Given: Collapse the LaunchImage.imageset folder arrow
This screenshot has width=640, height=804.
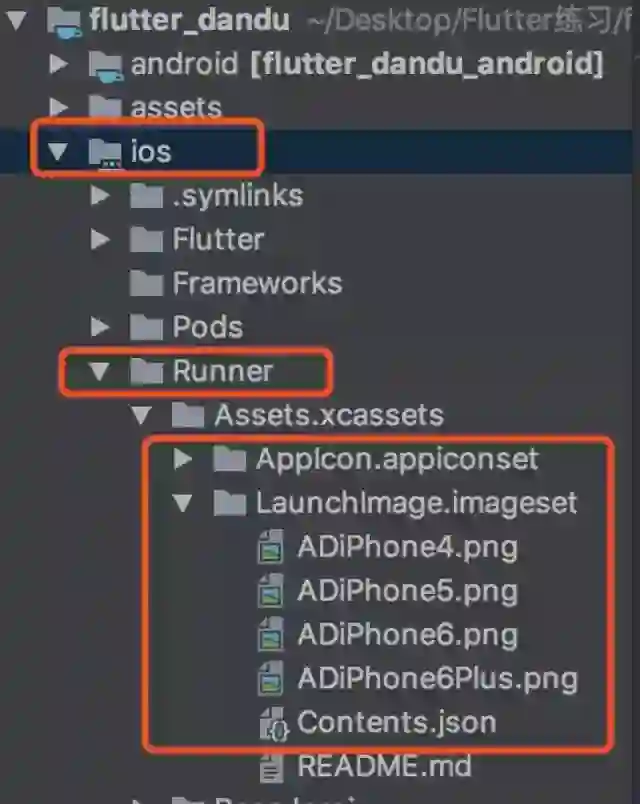Looking at the screenshot, I should coord(183,502).
